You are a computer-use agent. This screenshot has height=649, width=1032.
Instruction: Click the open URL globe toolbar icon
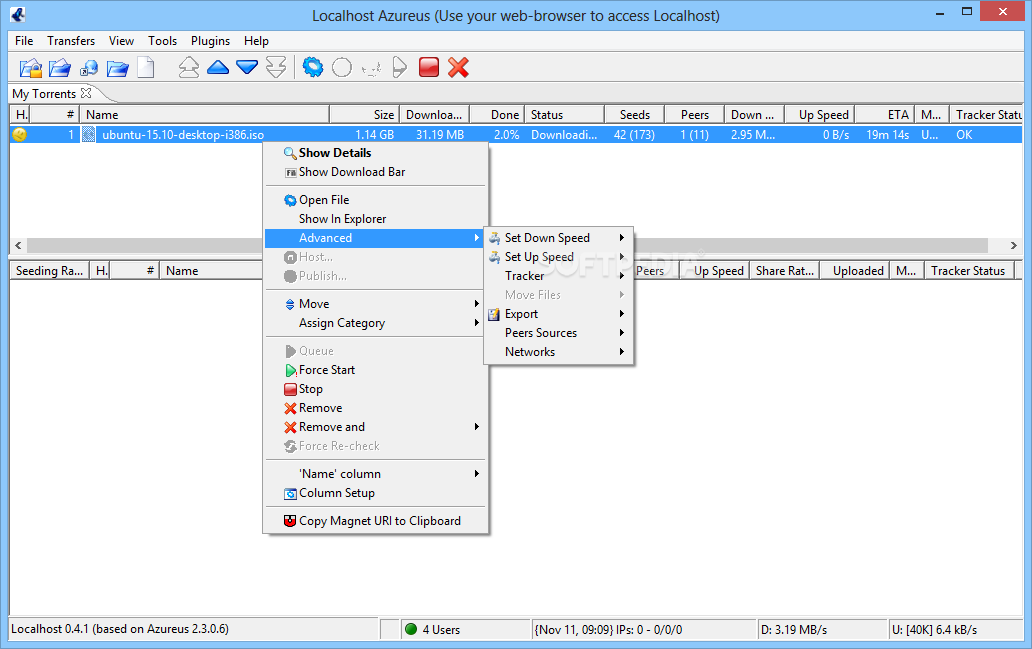(x=89, y=68)
